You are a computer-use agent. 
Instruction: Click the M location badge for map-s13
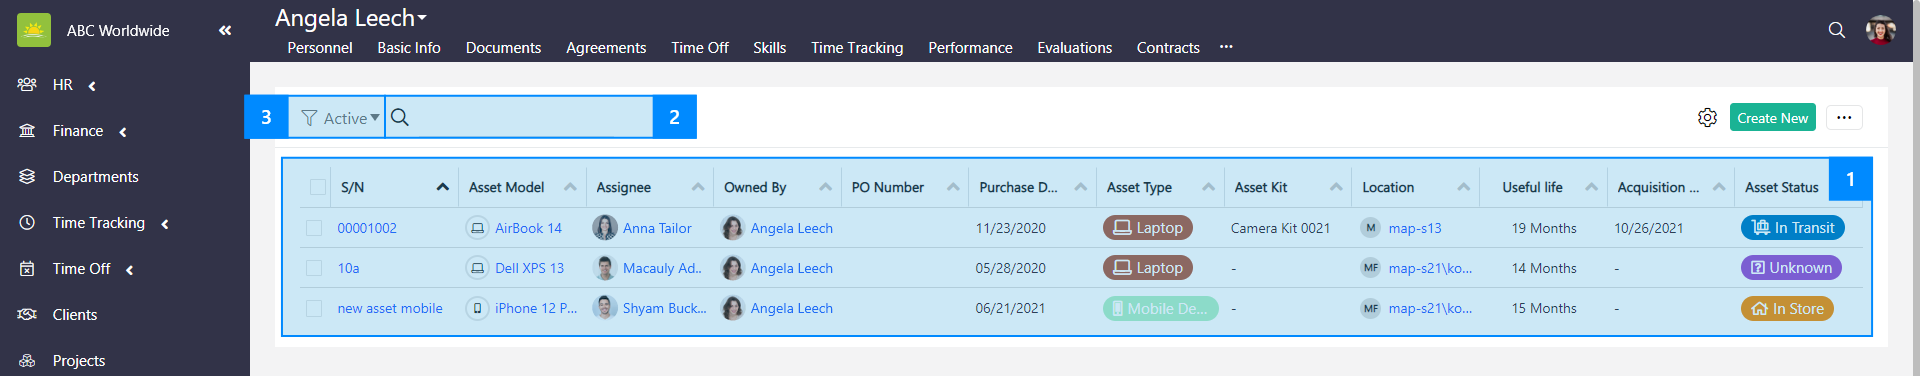(x=1371, y=228)
